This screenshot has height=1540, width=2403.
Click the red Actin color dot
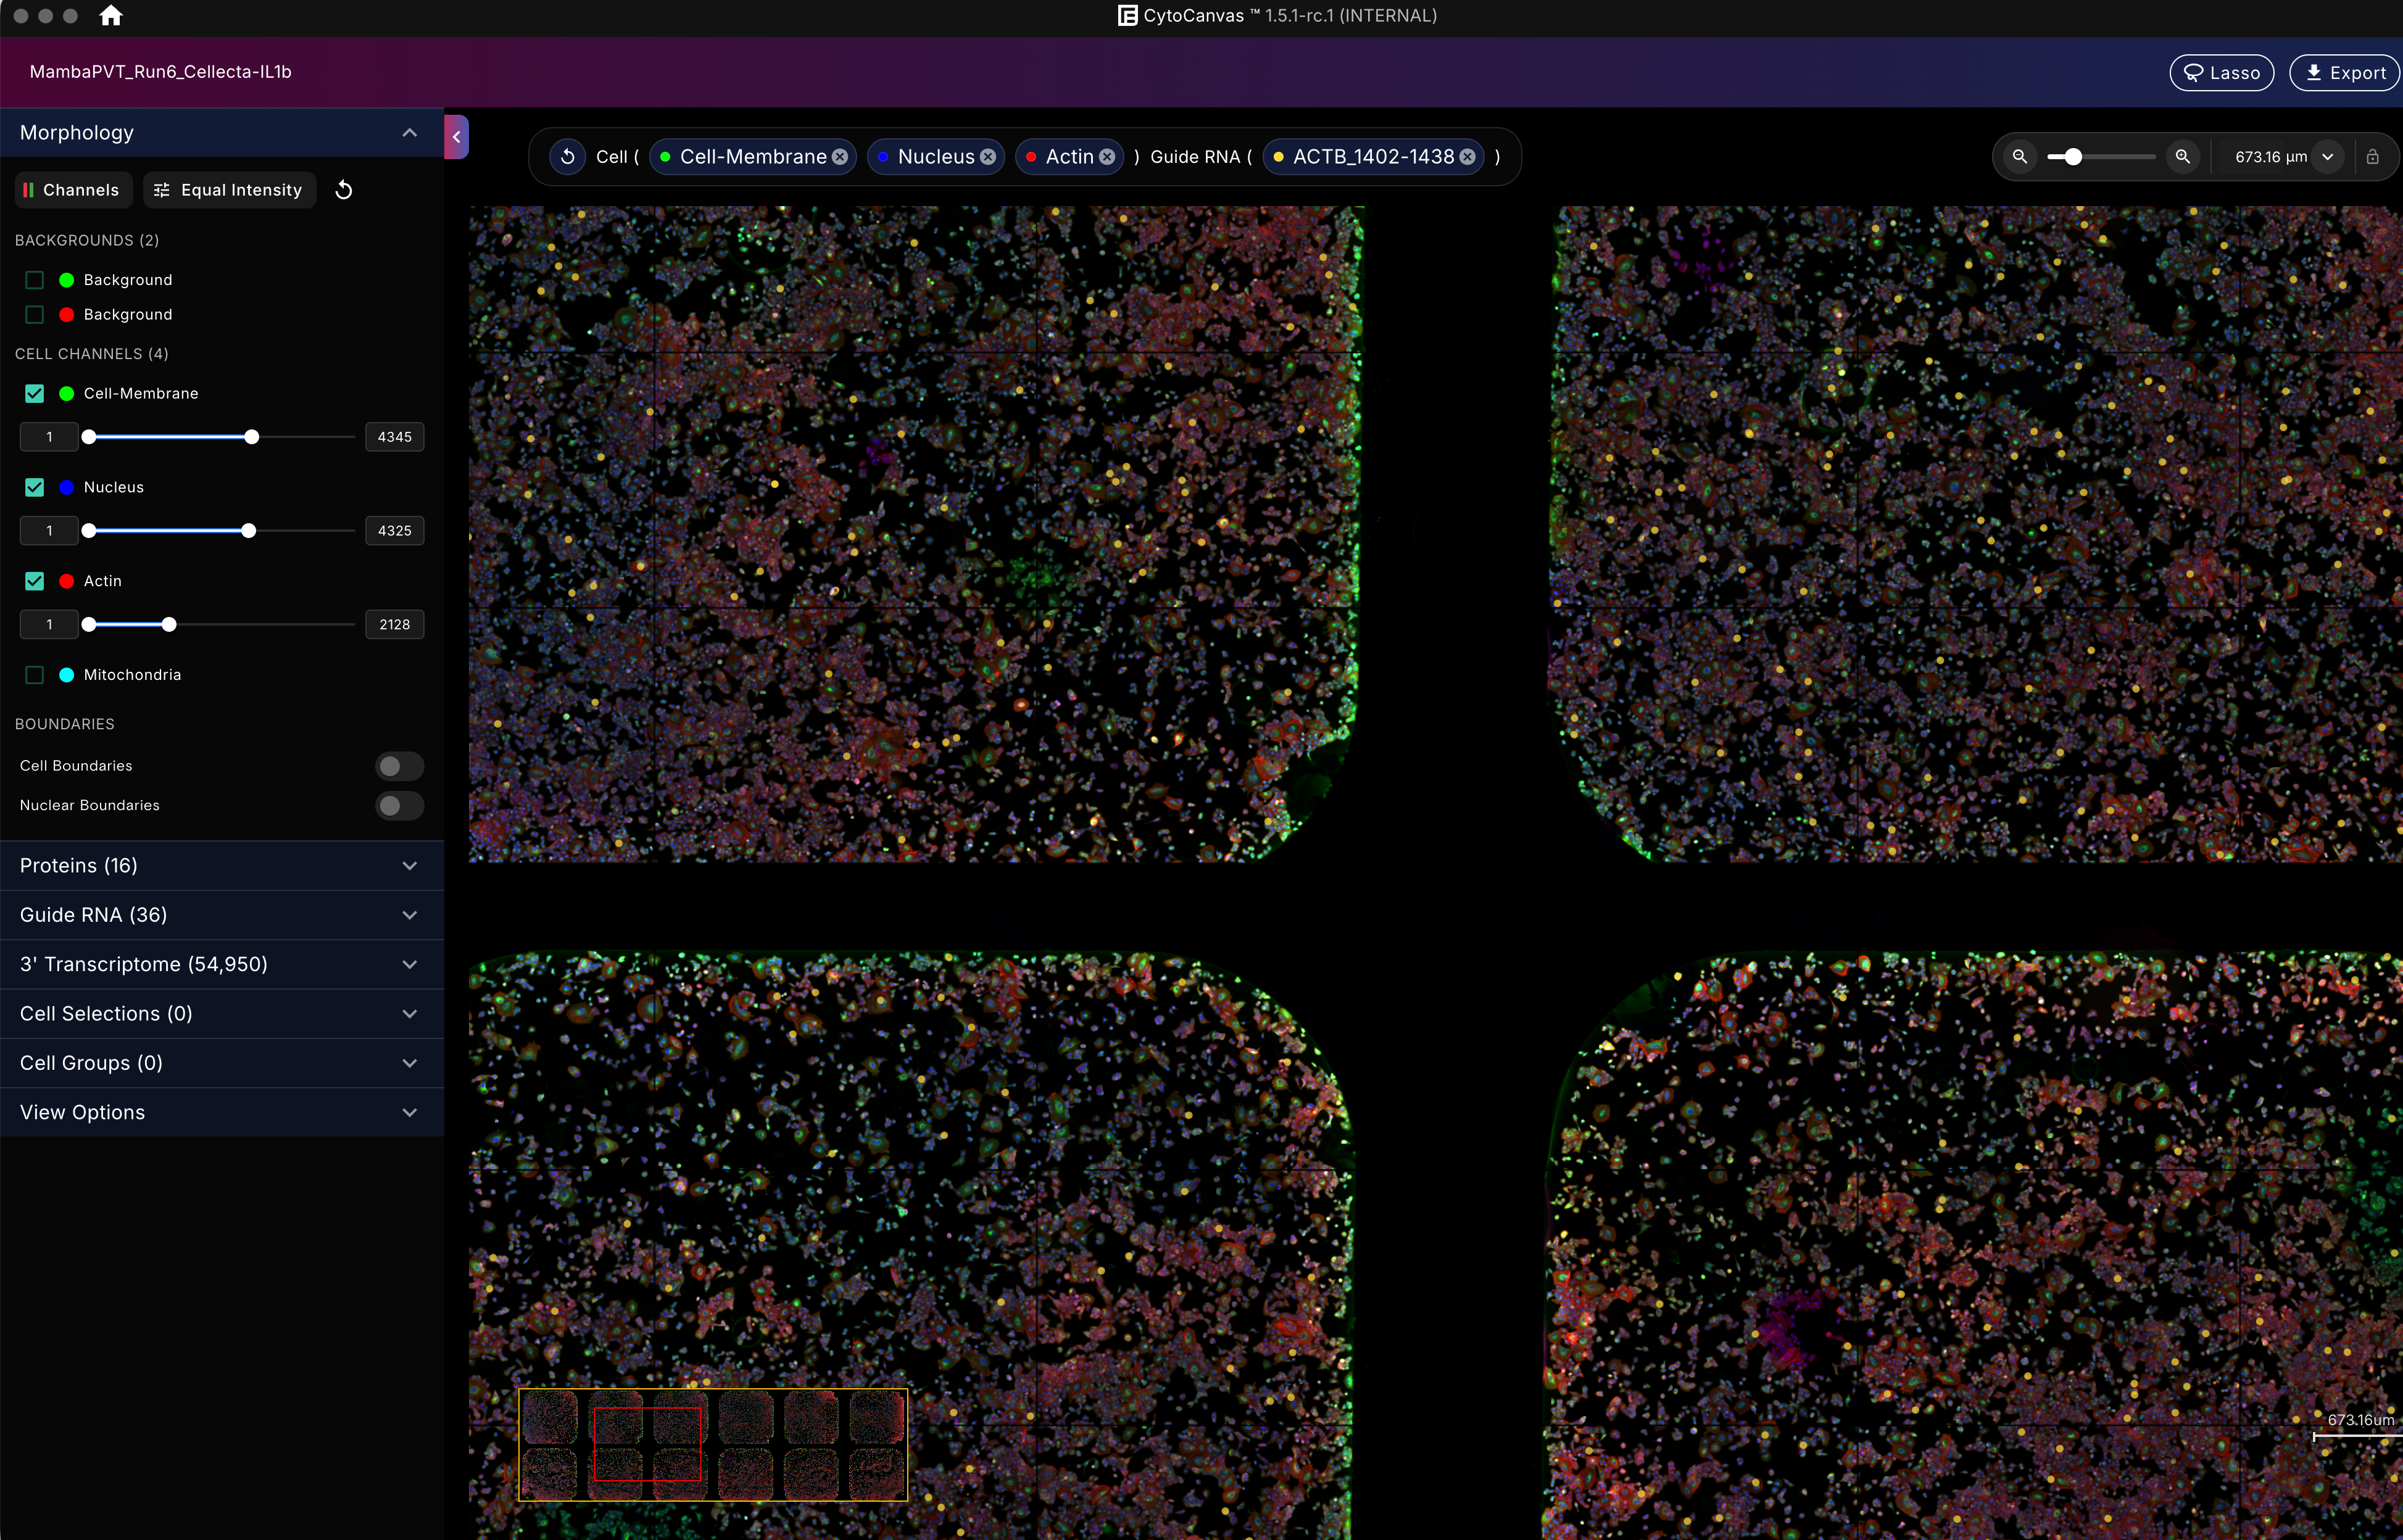pyautogui.click(x=67, y=581)
